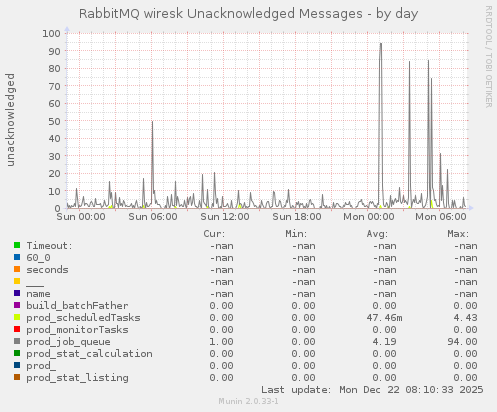Click the 'Mon 06:00' x-axis label

pyautogui.click(x=441, y=217)
